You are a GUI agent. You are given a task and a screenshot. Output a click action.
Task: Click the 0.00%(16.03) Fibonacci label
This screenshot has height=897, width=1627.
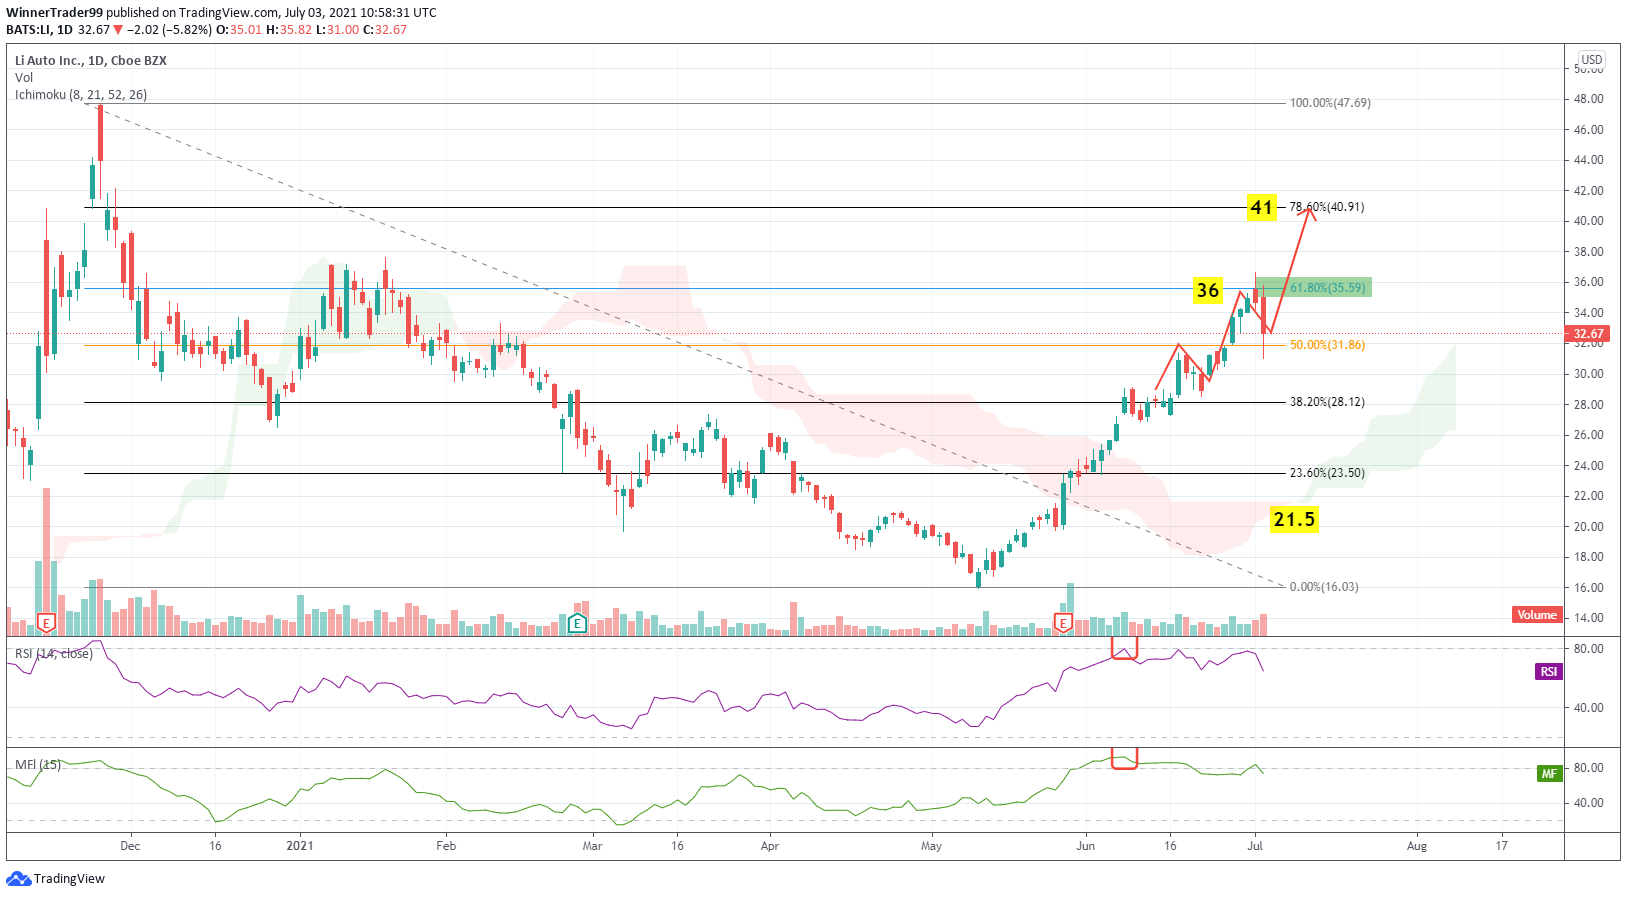(1324, 587)
